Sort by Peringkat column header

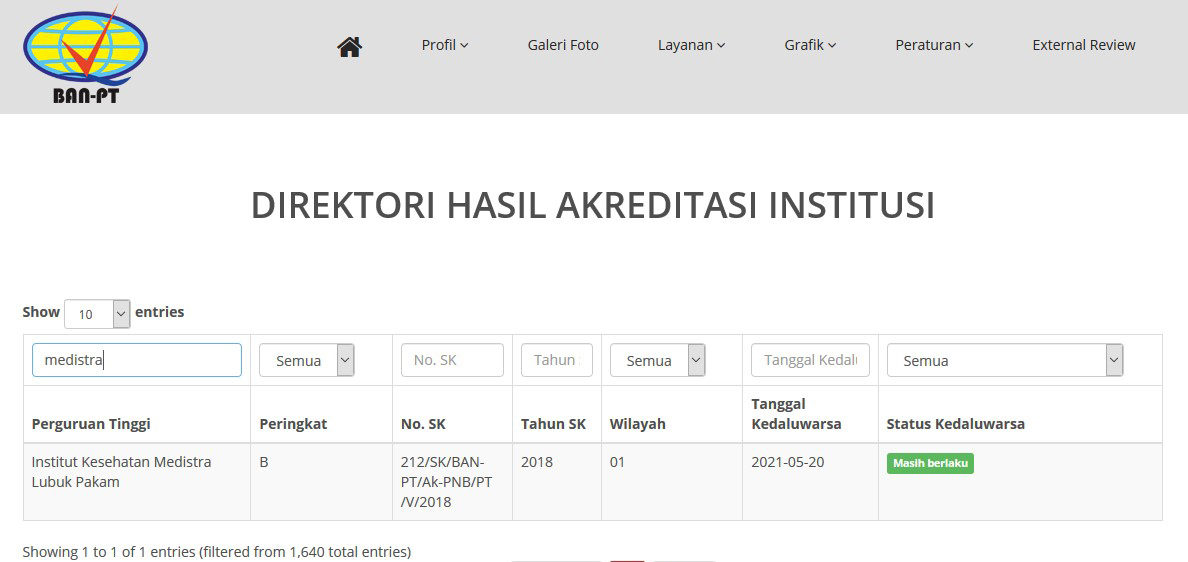[x=321, y=414]
